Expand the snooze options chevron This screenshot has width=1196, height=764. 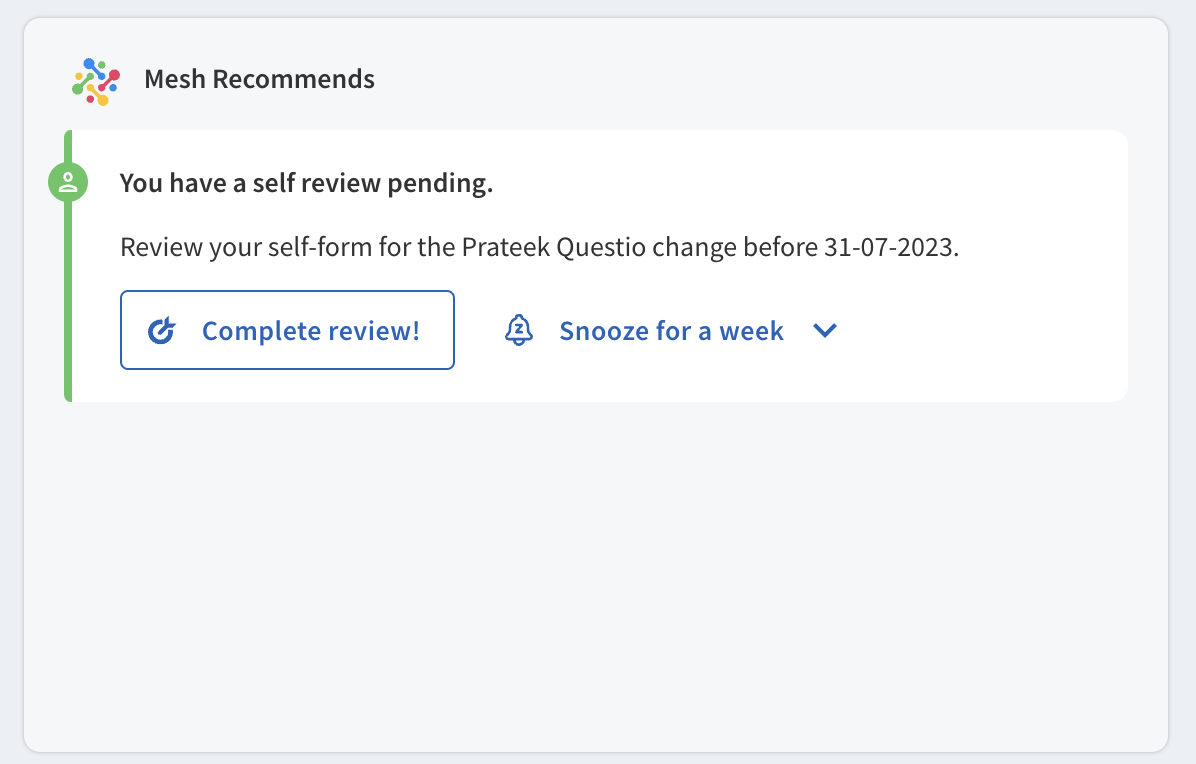[825, 330]
